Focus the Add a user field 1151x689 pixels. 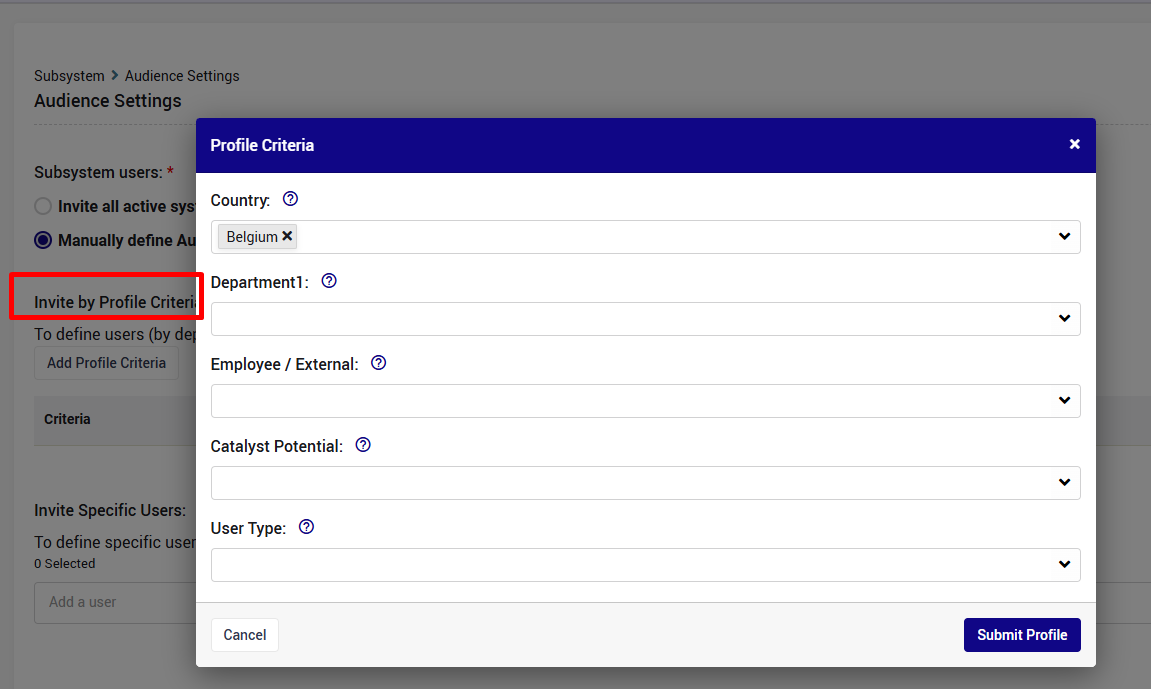pyautogui.click(x=115, y=602)
